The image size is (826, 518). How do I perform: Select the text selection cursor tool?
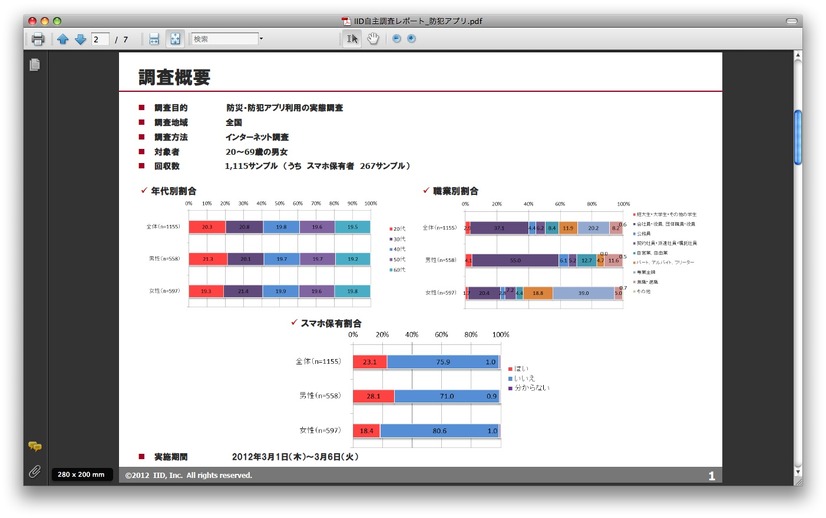point(352,38)
